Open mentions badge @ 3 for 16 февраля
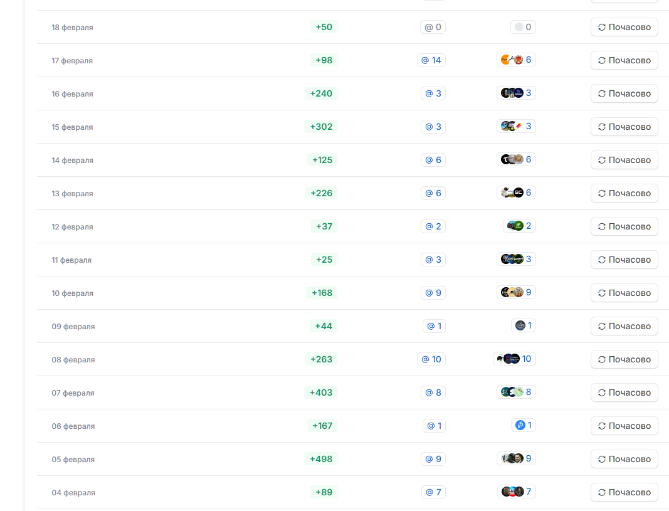 433,94
